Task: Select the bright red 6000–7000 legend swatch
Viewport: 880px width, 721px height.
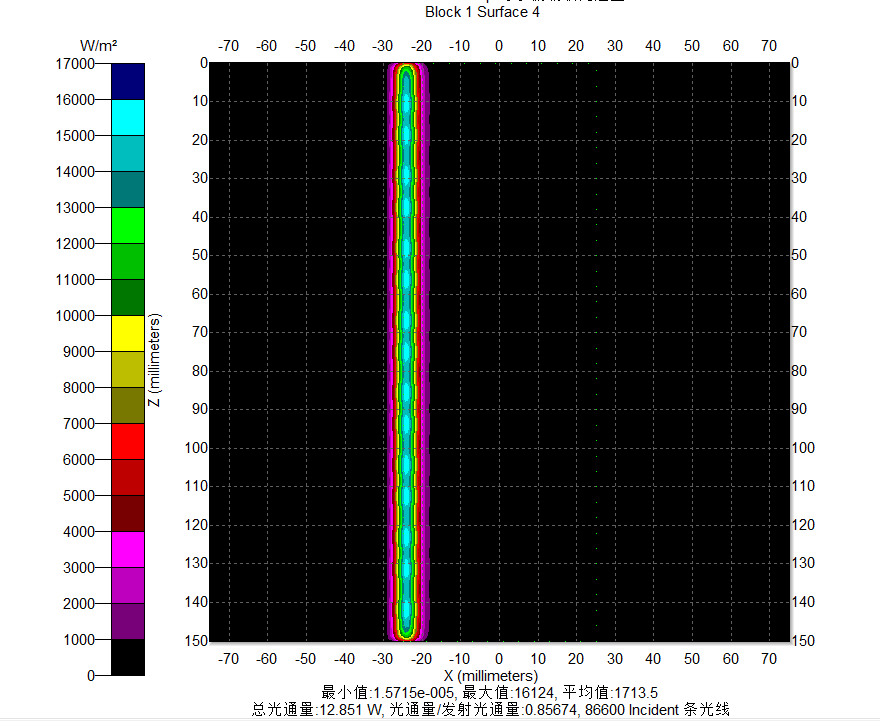Action: coord(128,441)
